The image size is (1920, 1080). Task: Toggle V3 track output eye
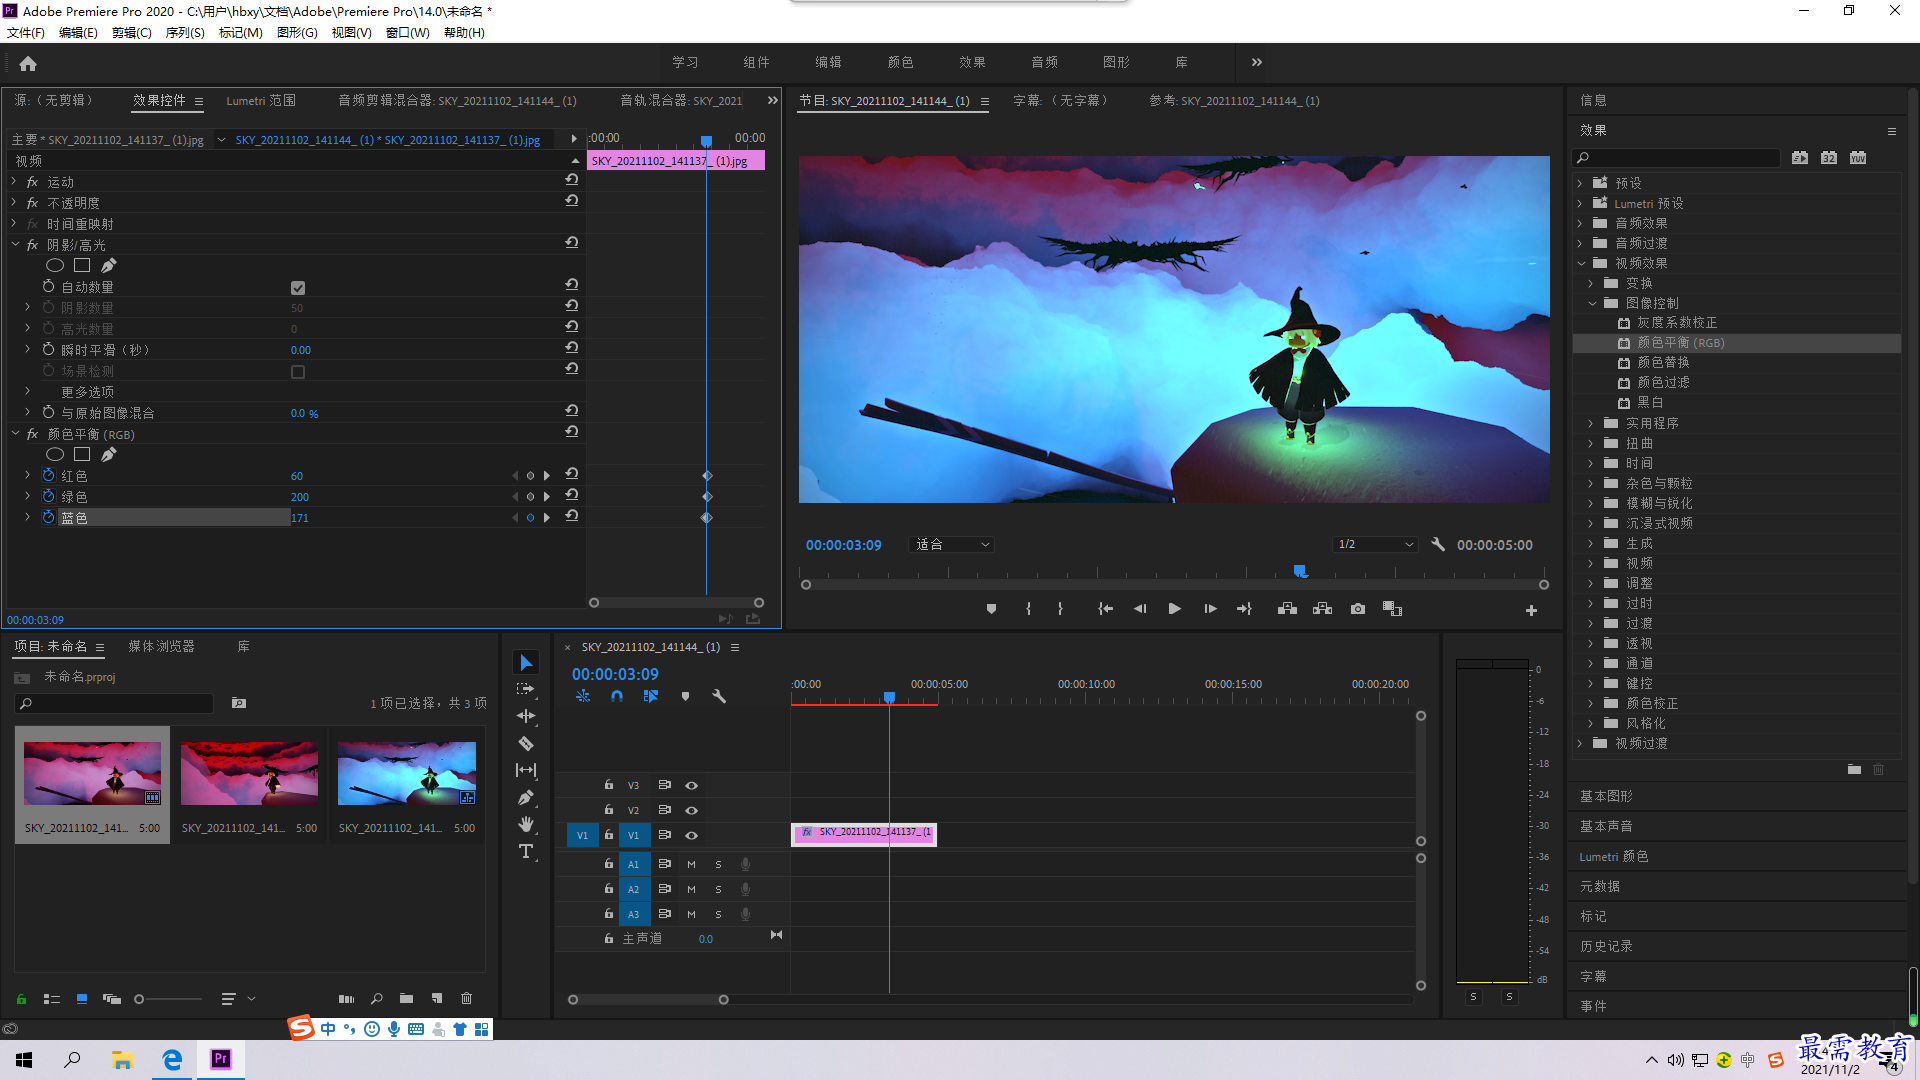pos(691,786)
